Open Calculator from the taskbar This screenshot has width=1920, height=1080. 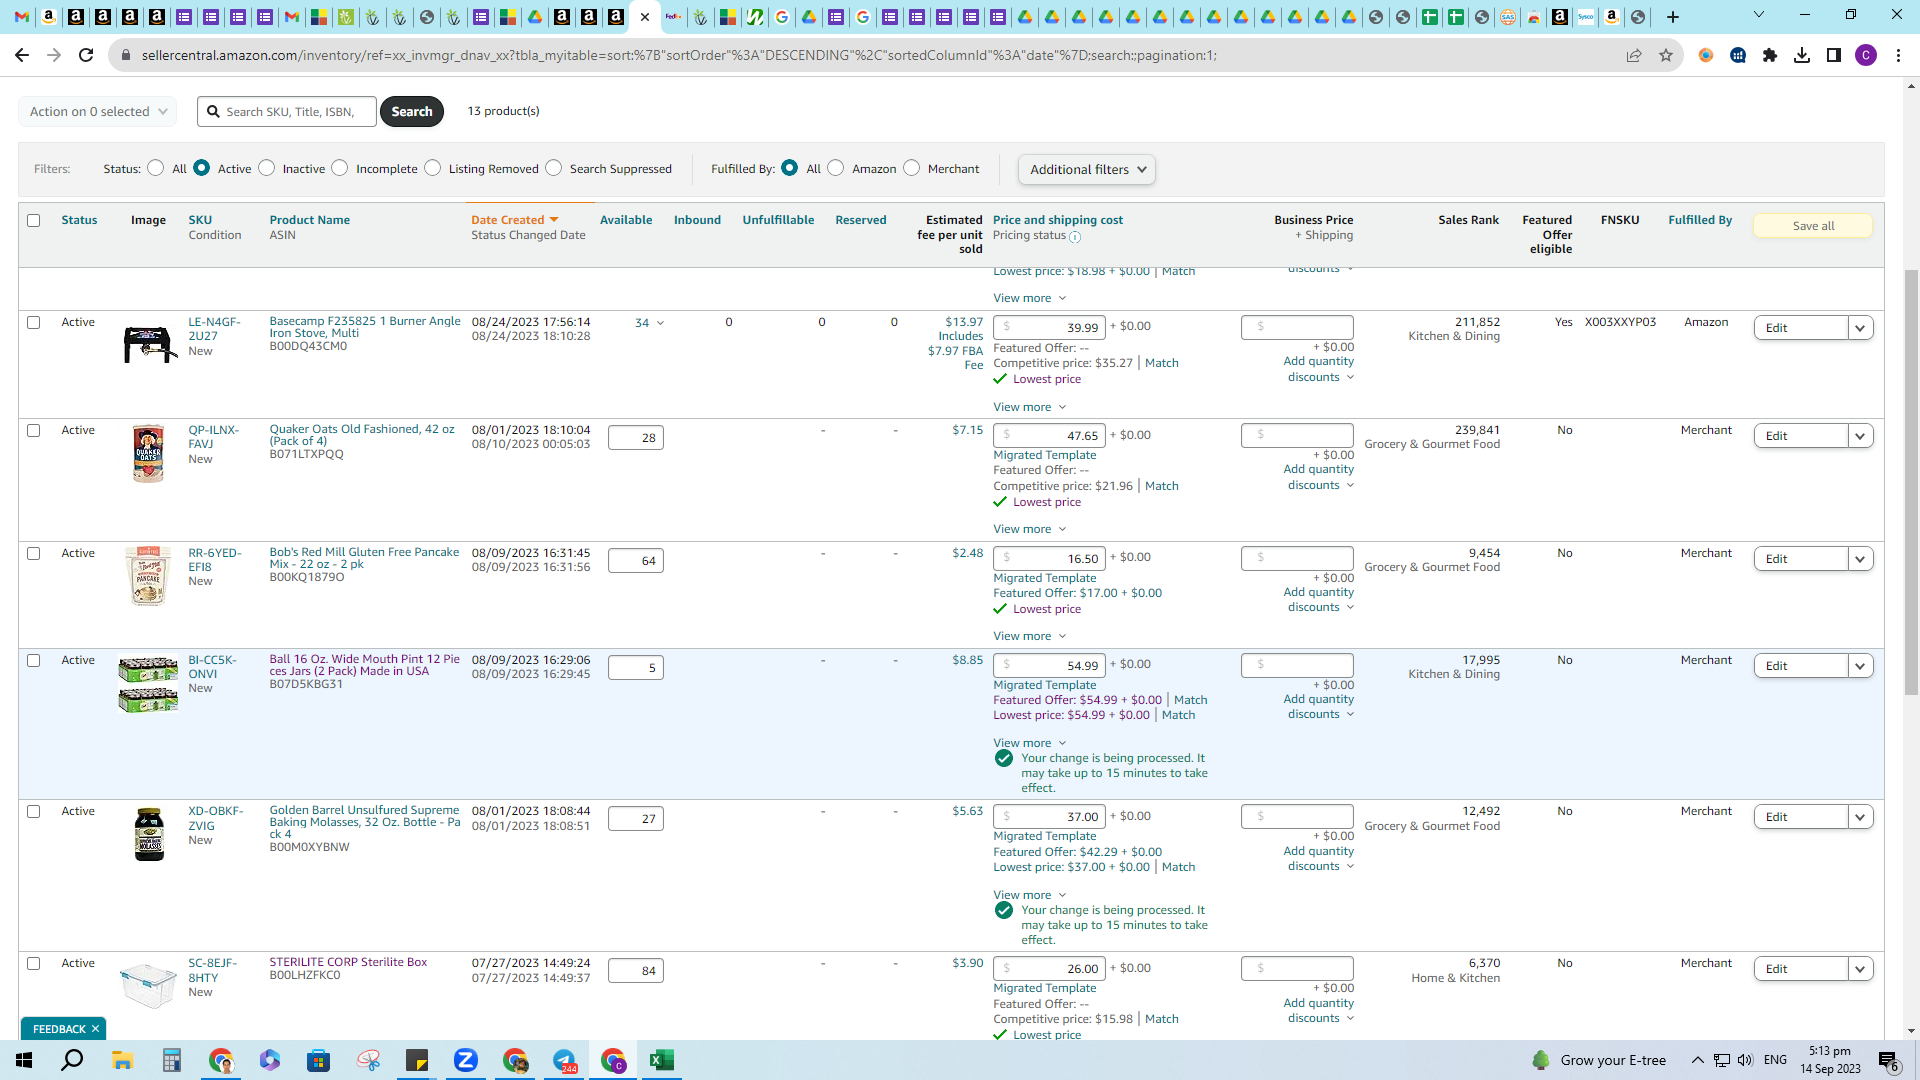(171, 1060)
